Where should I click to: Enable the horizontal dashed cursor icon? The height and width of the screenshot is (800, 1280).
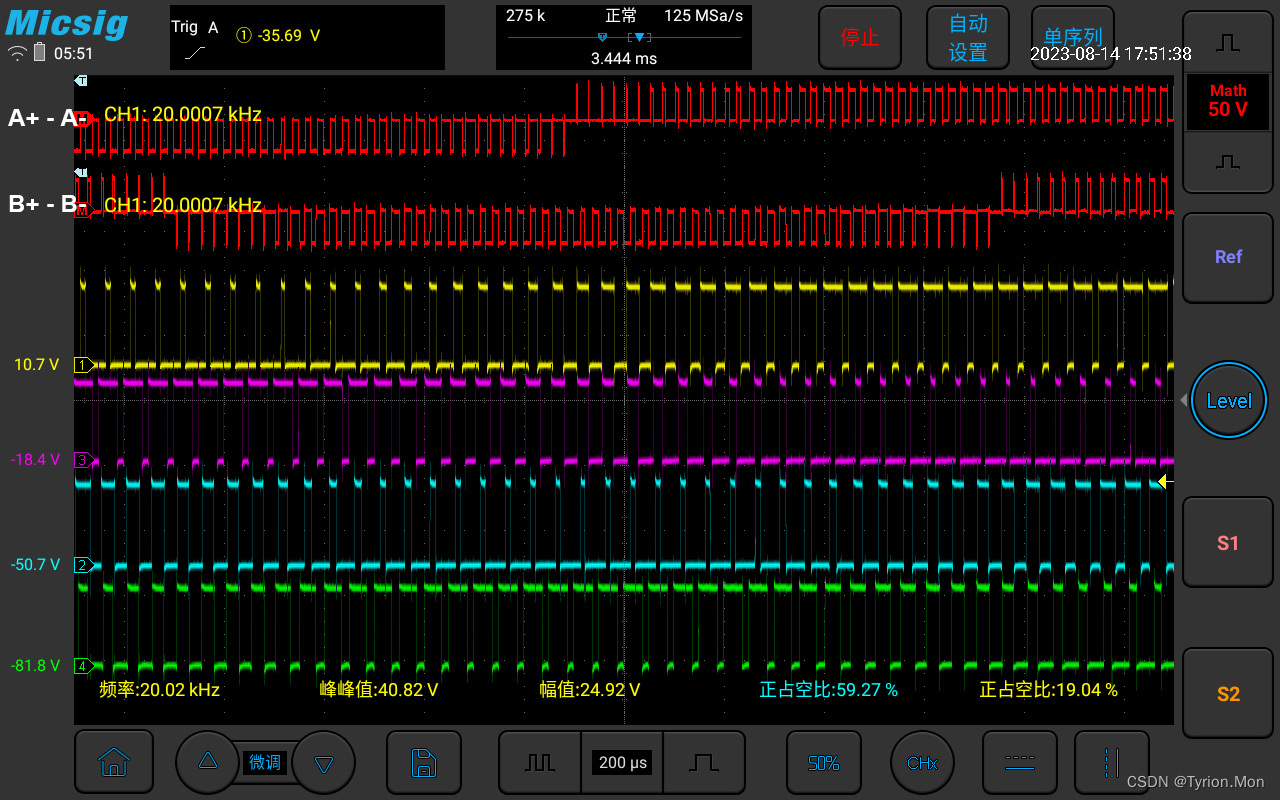pyautogui.click(x=1019, y=762)
